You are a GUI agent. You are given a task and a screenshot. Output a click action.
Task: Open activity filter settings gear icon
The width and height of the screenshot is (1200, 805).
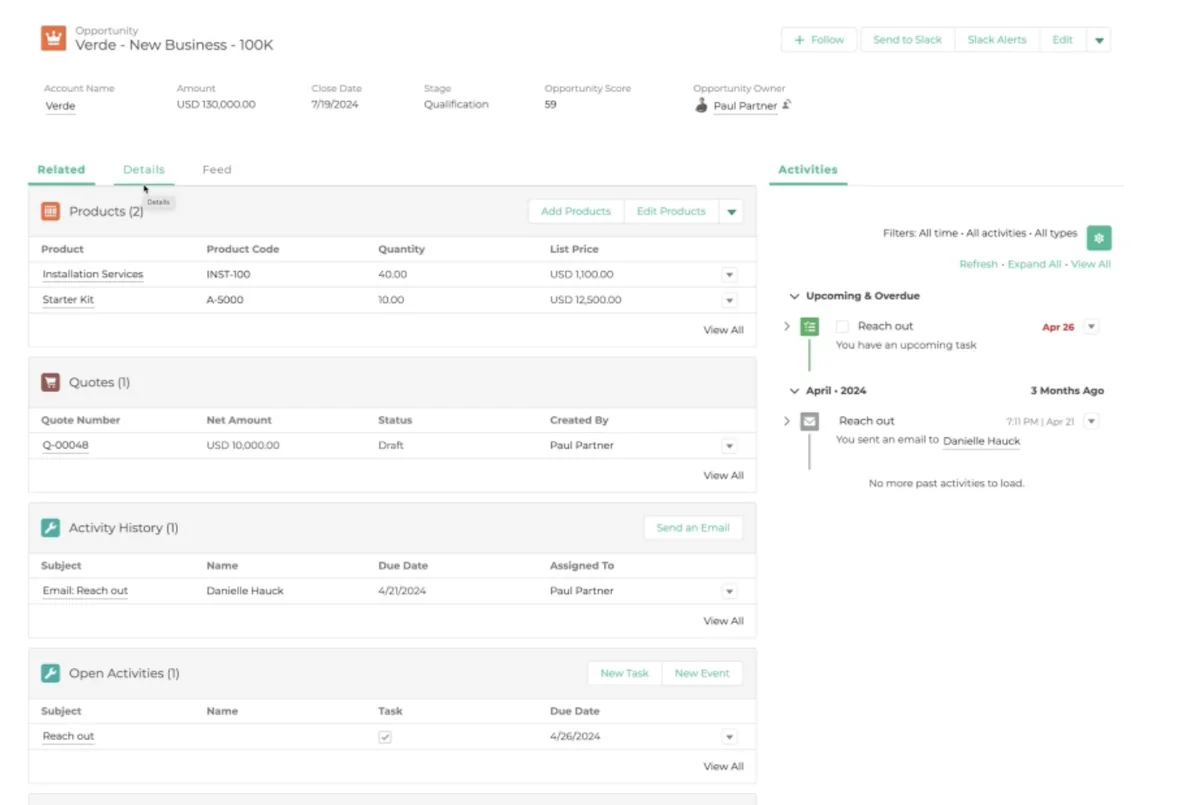tap(1099, 238)
